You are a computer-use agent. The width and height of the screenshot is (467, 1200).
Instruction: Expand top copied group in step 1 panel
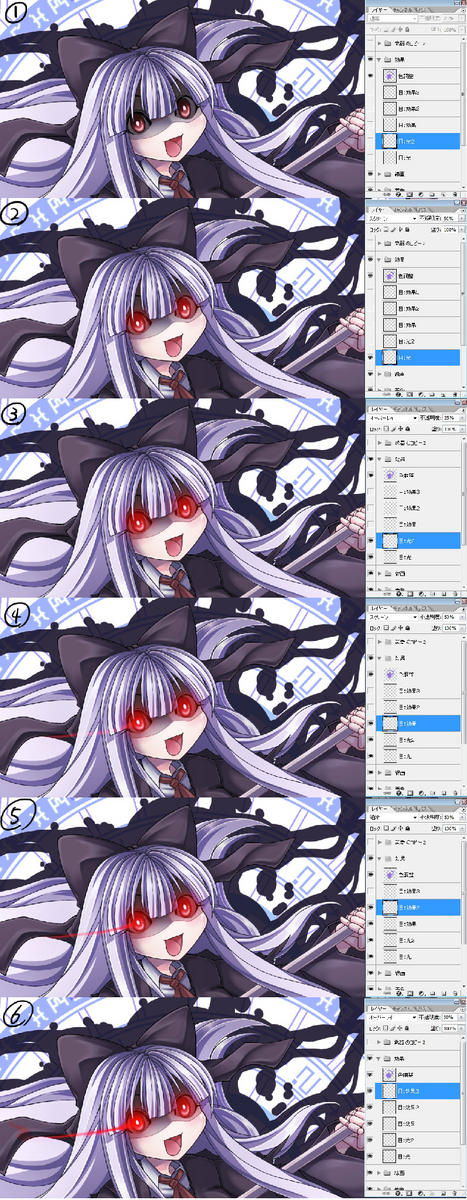[x=379, y=43]
